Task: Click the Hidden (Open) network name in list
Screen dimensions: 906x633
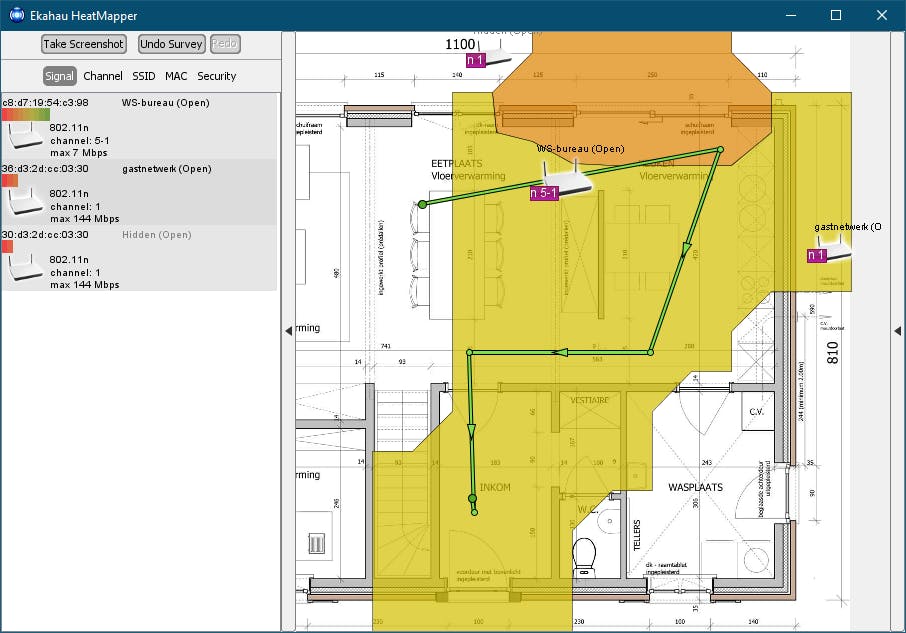Action: [157, 234]
